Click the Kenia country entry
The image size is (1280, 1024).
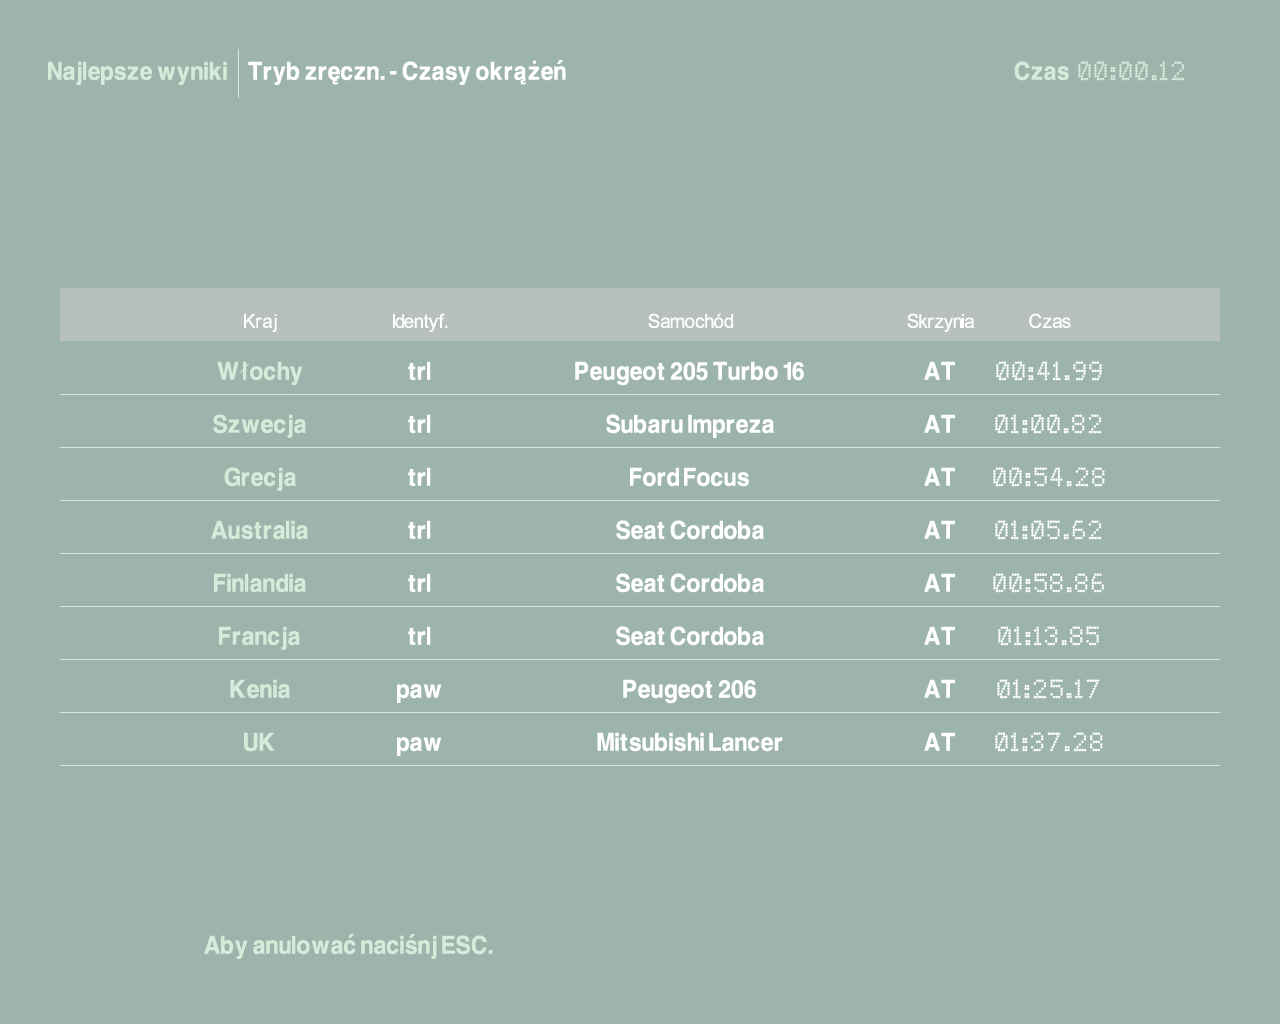[259, 690]
